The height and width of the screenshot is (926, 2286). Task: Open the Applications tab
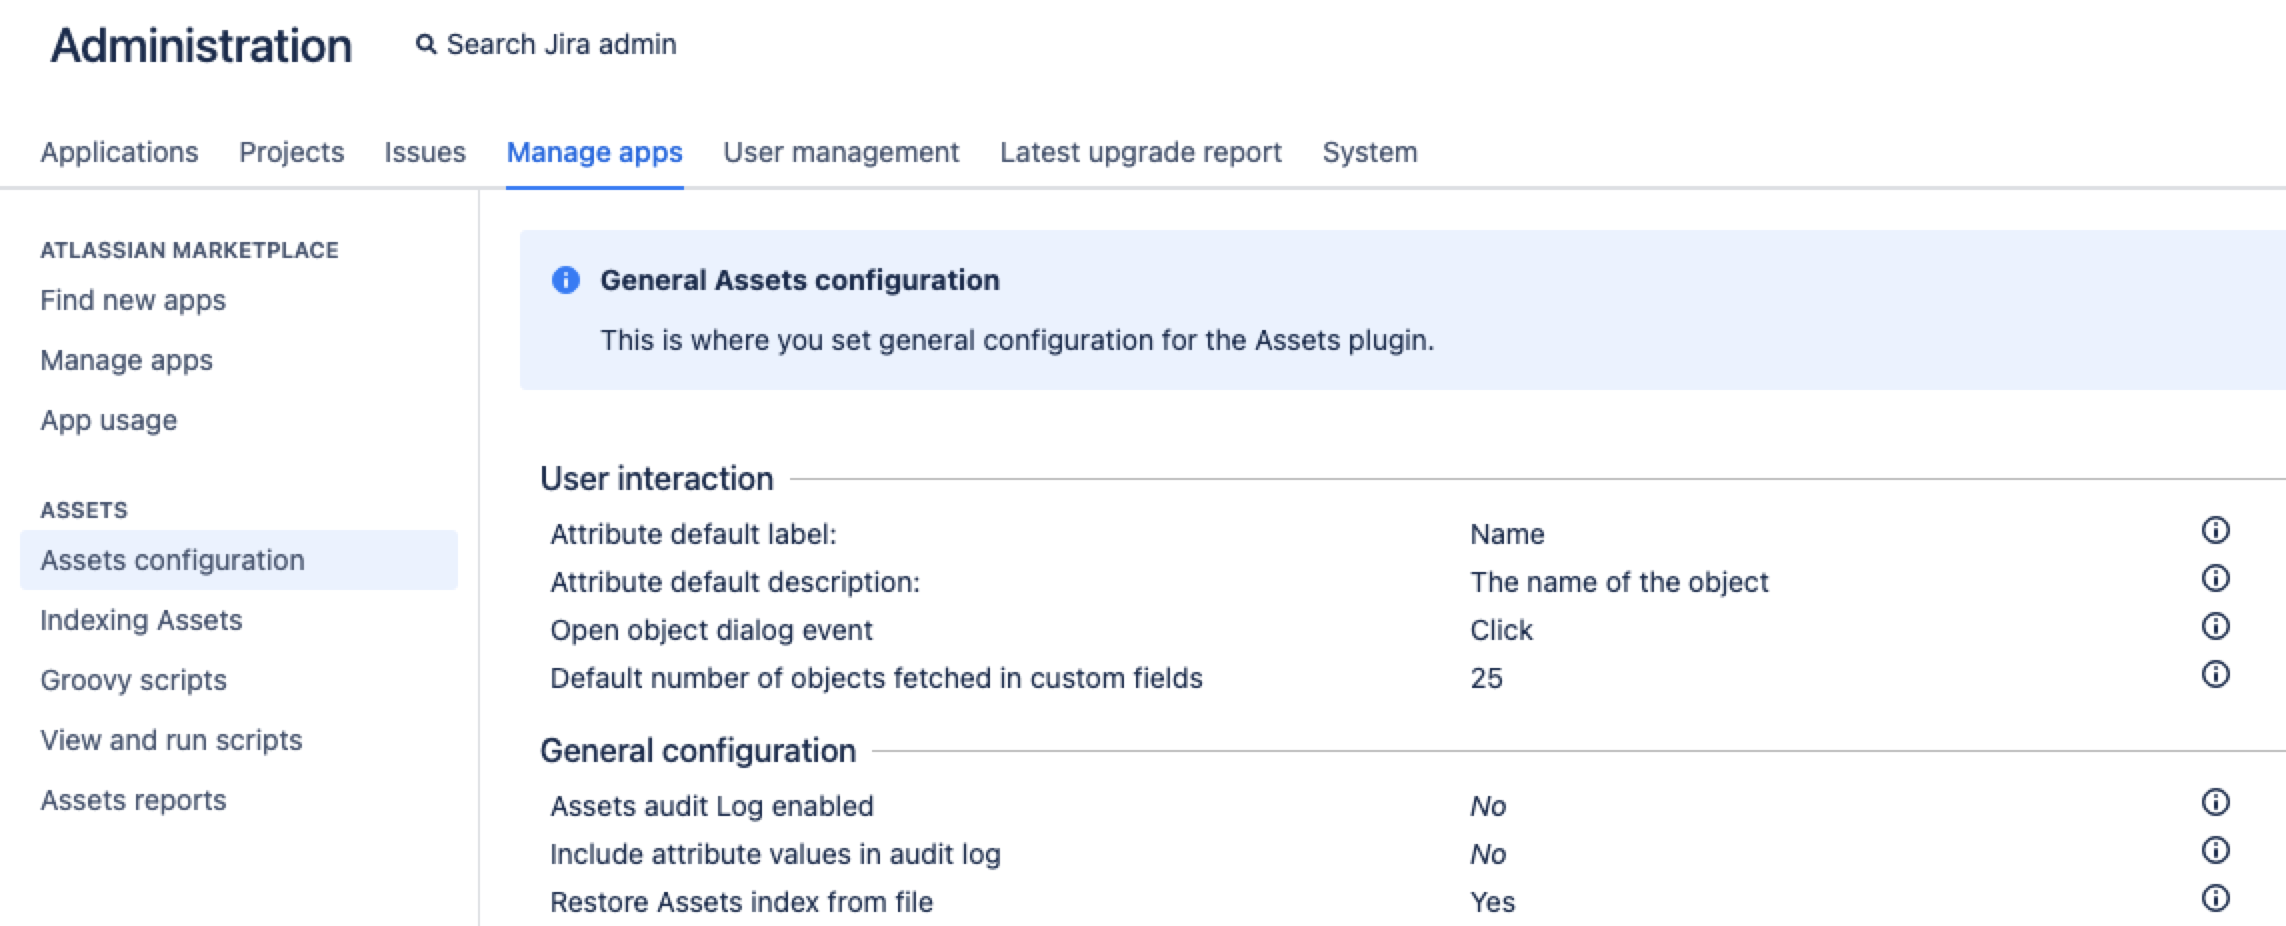[119, 152]
